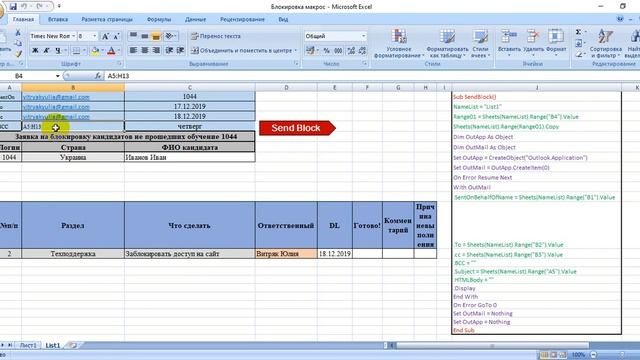The width and height of the screenshot is (640, 360).
Task: Save workbook via Quick Access toolbar
Action: point(13,7)
